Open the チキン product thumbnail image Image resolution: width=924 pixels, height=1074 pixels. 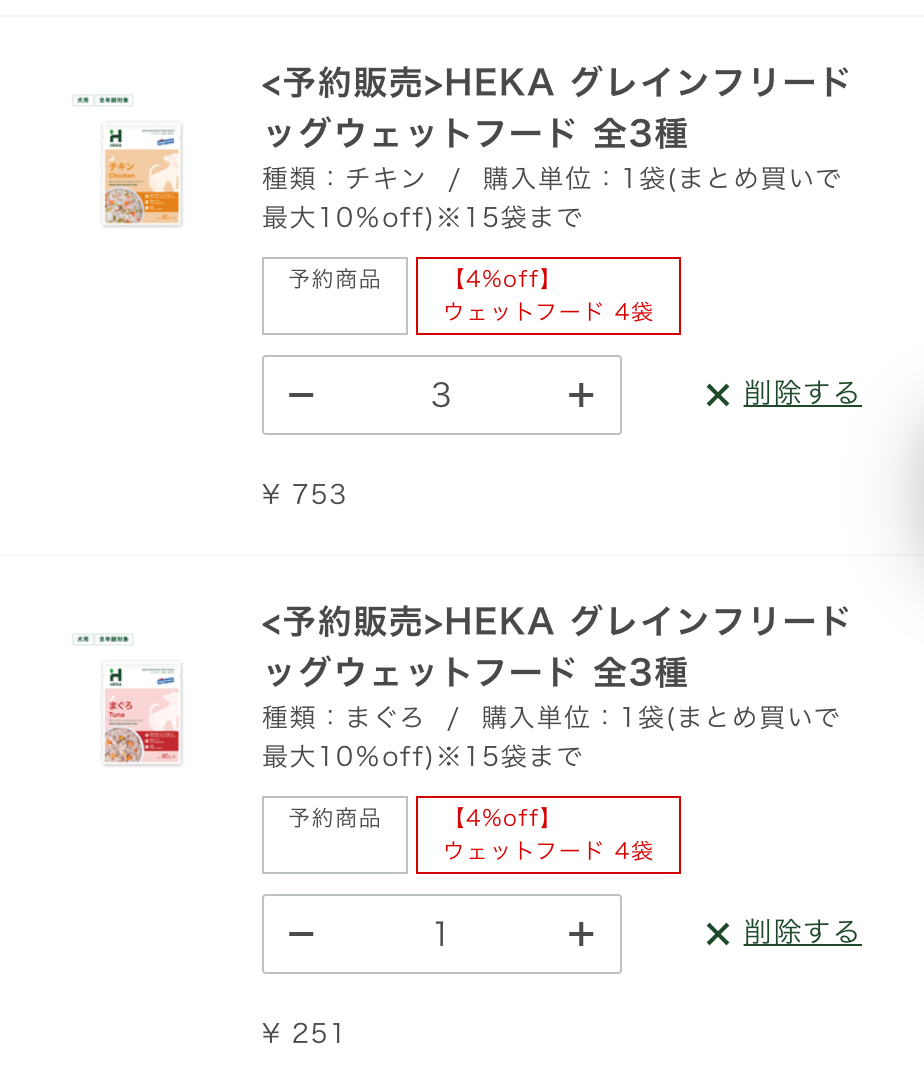[x=141, y=173]
